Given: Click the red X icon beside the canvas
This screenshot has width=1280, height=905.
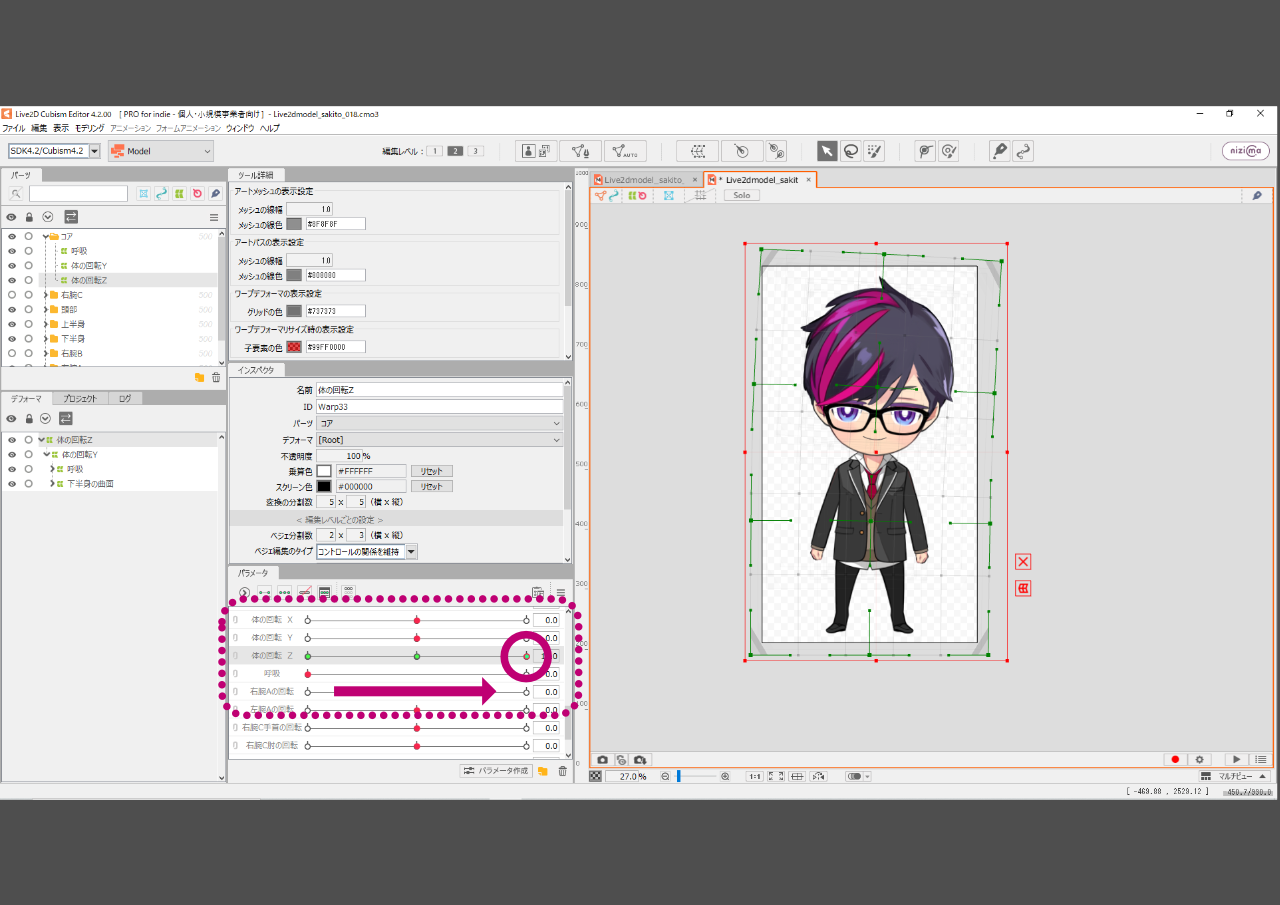Looking at the screenshot, I should pos(1023,561).
